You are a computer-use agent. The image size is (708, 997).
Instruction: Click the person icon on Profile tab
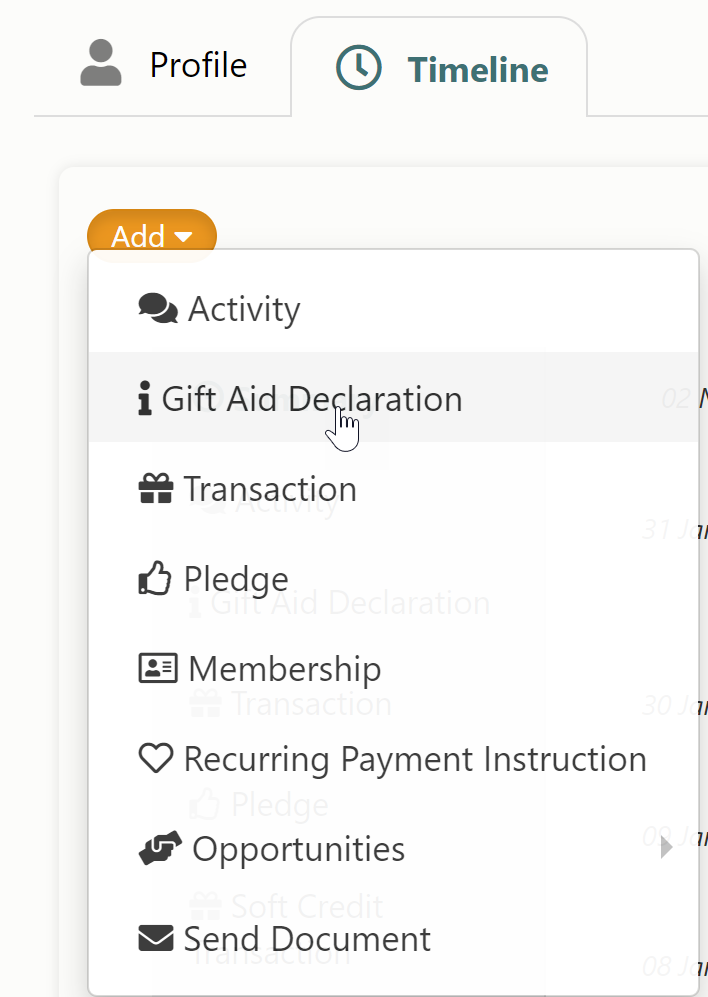(x=101, y=62)
